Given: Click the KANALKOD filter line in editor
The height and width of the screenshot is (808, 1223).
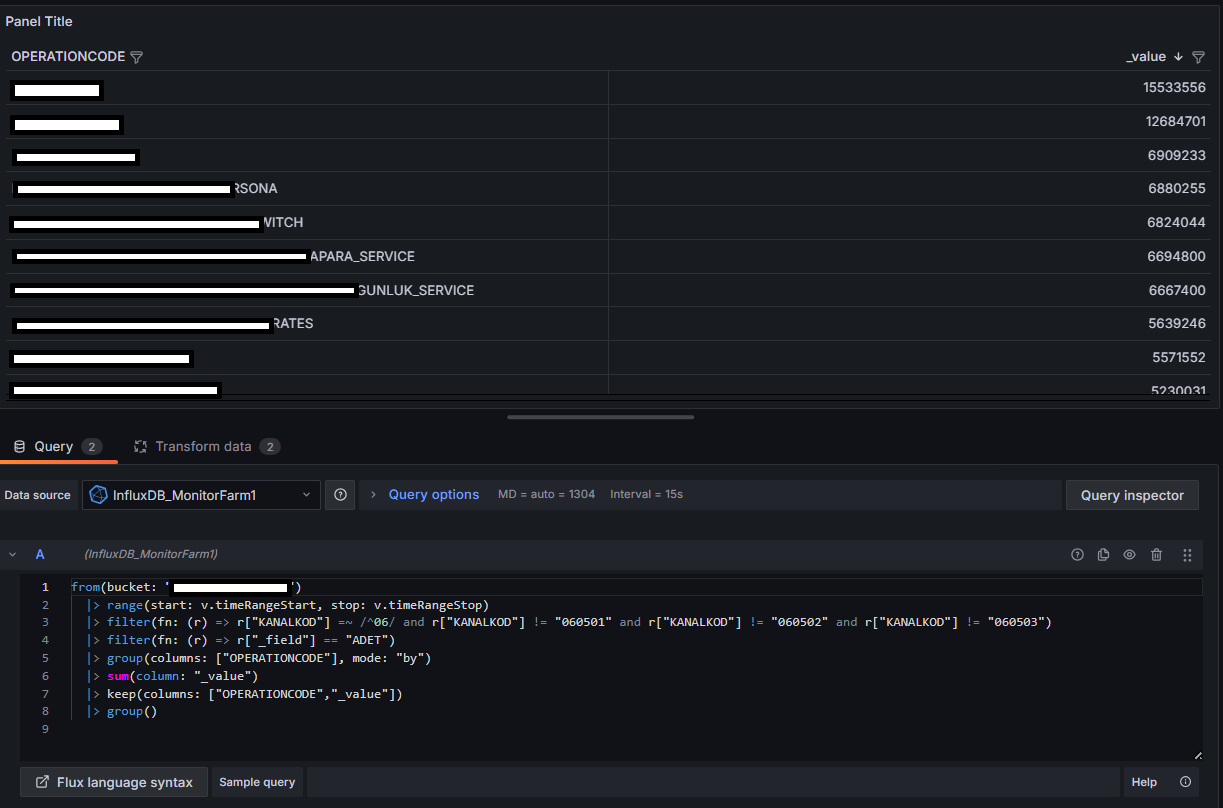Looking at the screenshot, I should 569,622.
